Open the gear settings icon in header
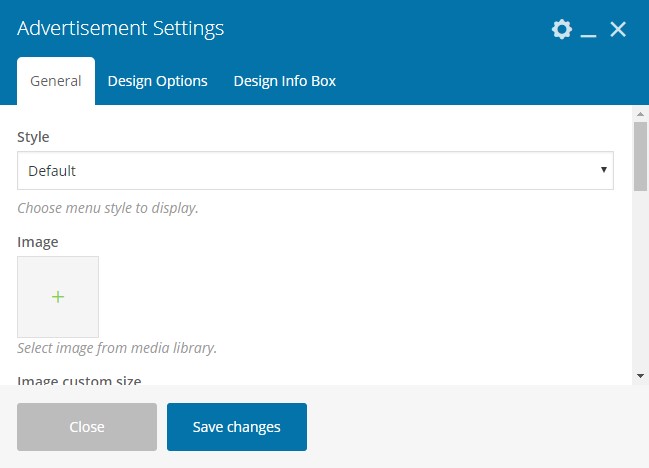This screenshot has height=468, width=649. pyautogui.click(x=562, y=29)
